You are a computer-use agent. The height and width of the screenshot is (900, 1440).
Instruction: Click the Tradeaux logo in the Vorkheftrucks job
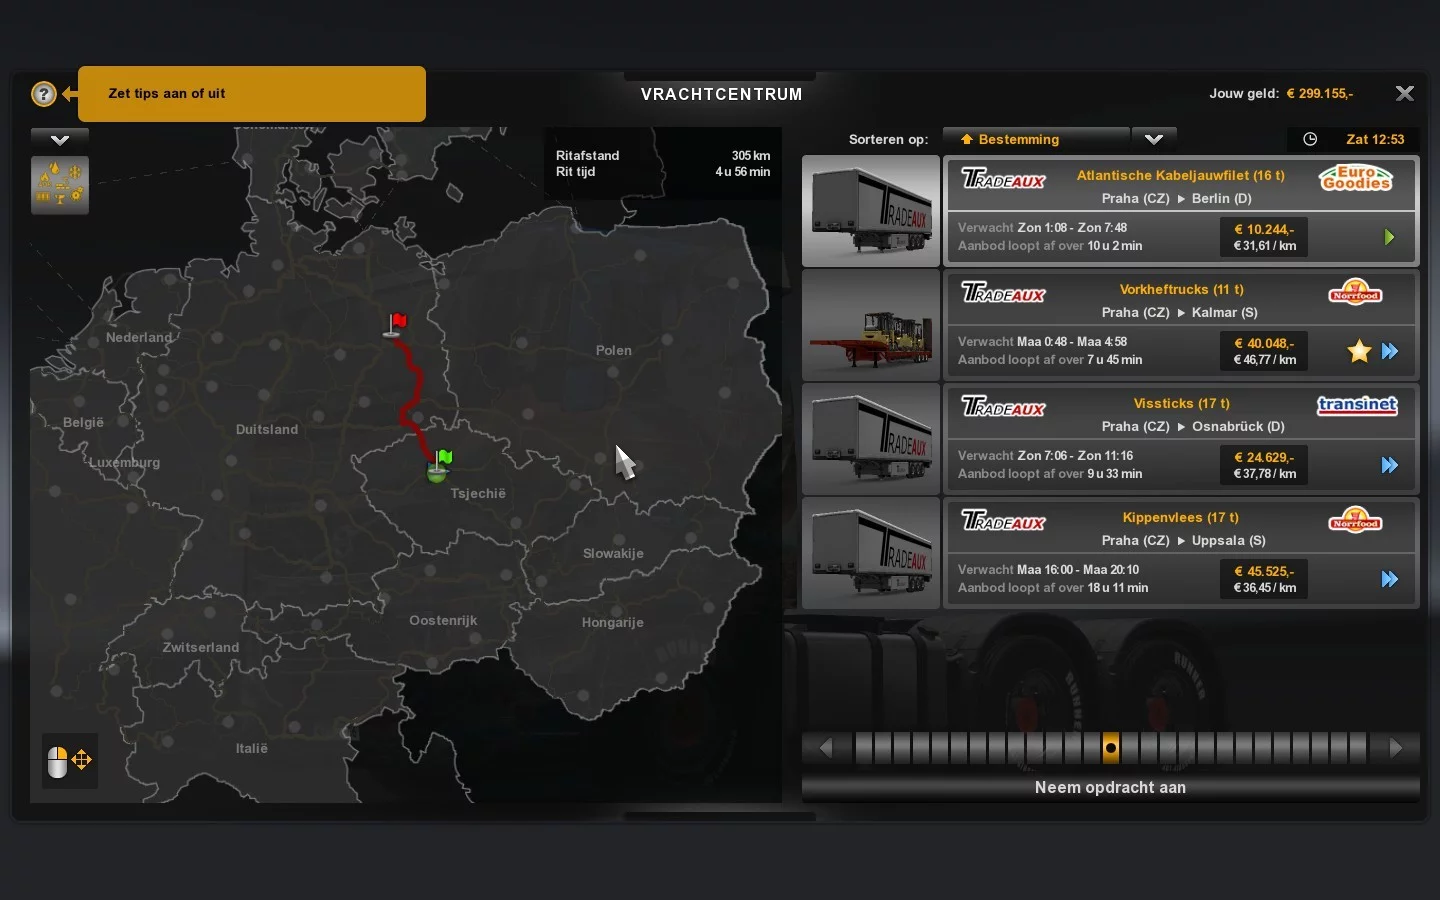point(1003,293)
